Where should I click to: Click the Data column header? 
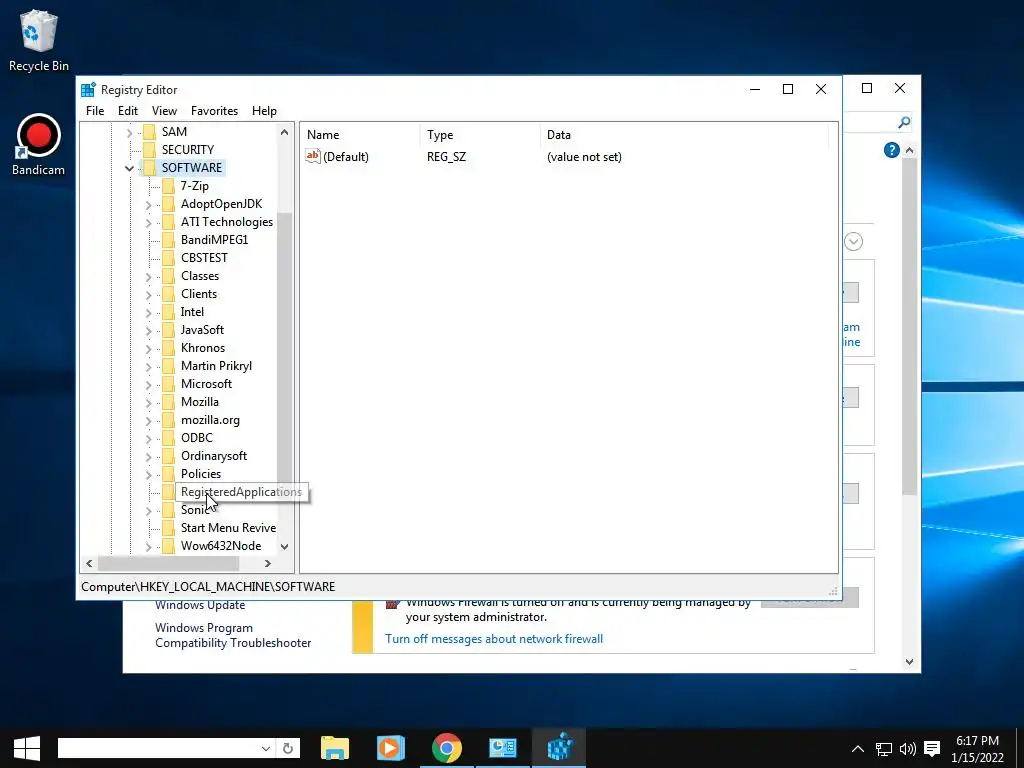(x=684, y=135)
